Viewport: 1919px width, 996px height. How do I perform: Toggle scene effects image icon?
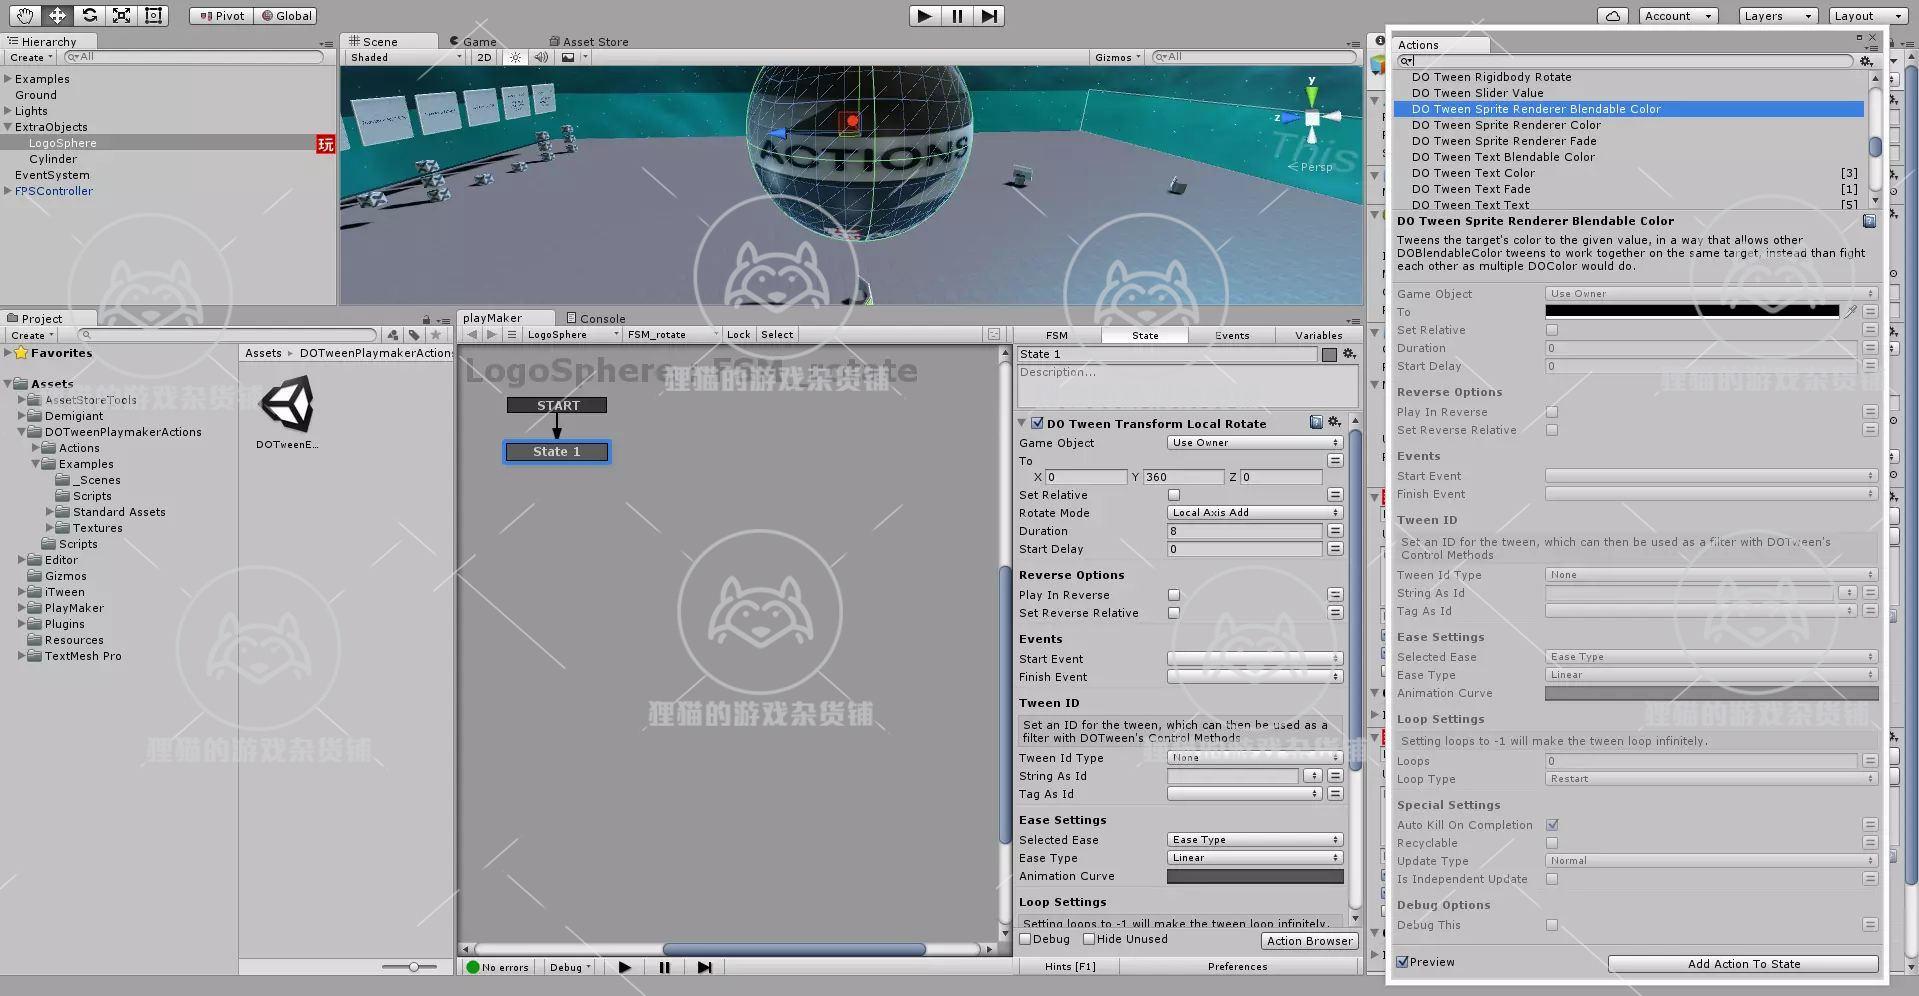point(568,57)
